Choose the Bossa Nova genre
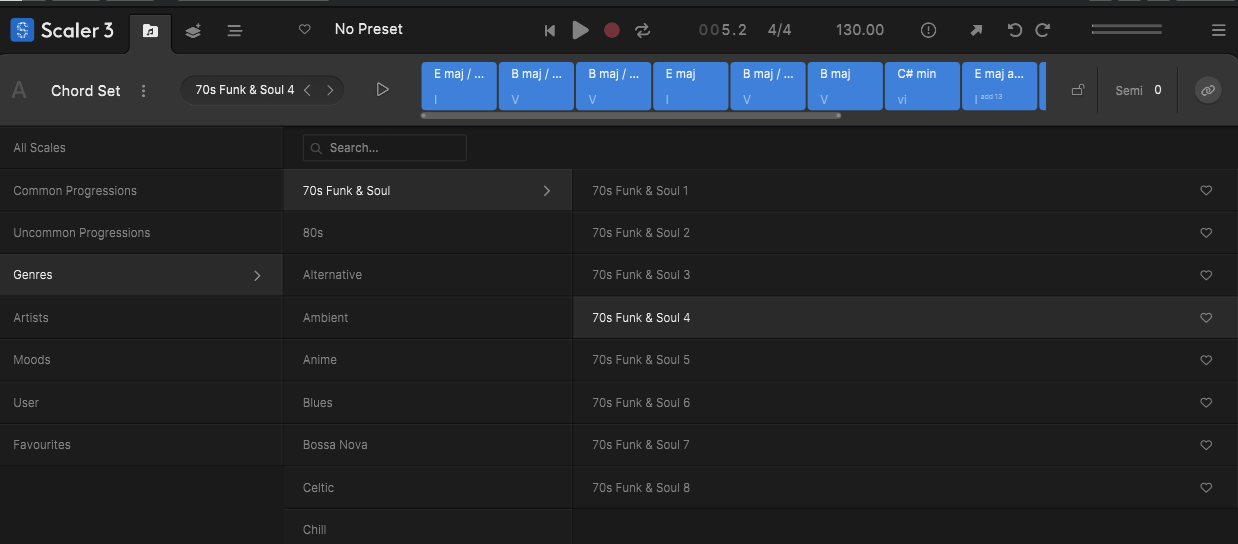The height and width of the screenshot is (544, 1238). click(335, 445)
